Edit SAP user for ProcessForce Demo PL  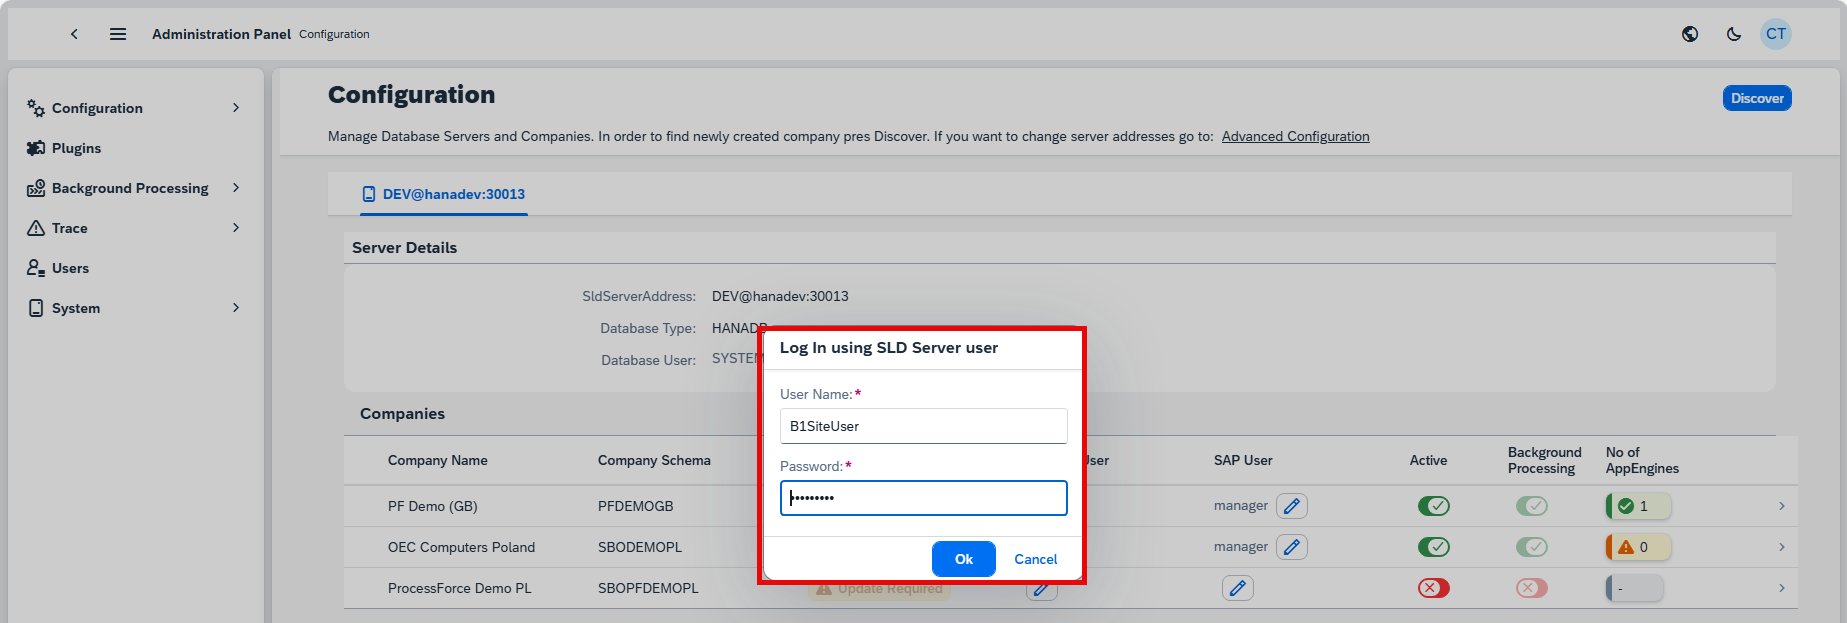pyautogui.click(x=1238, y=588)
